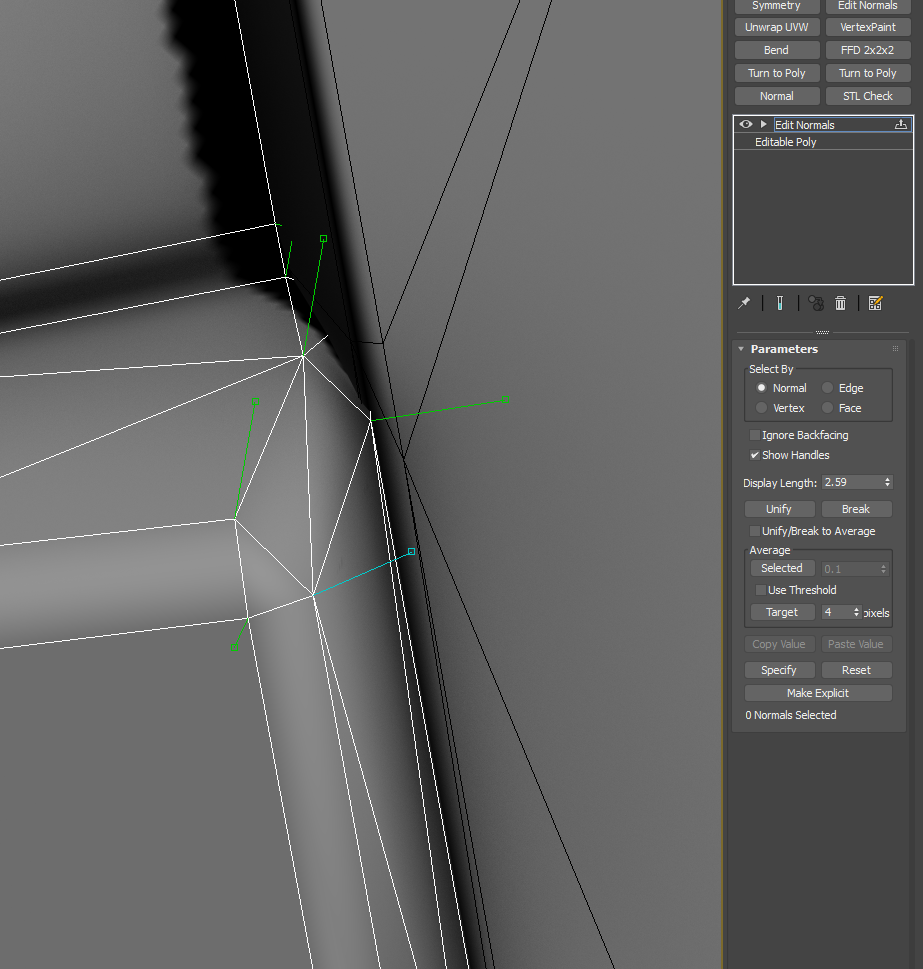Click the Unify button
This screenshot has height=969, width=923.
[779, 509]
